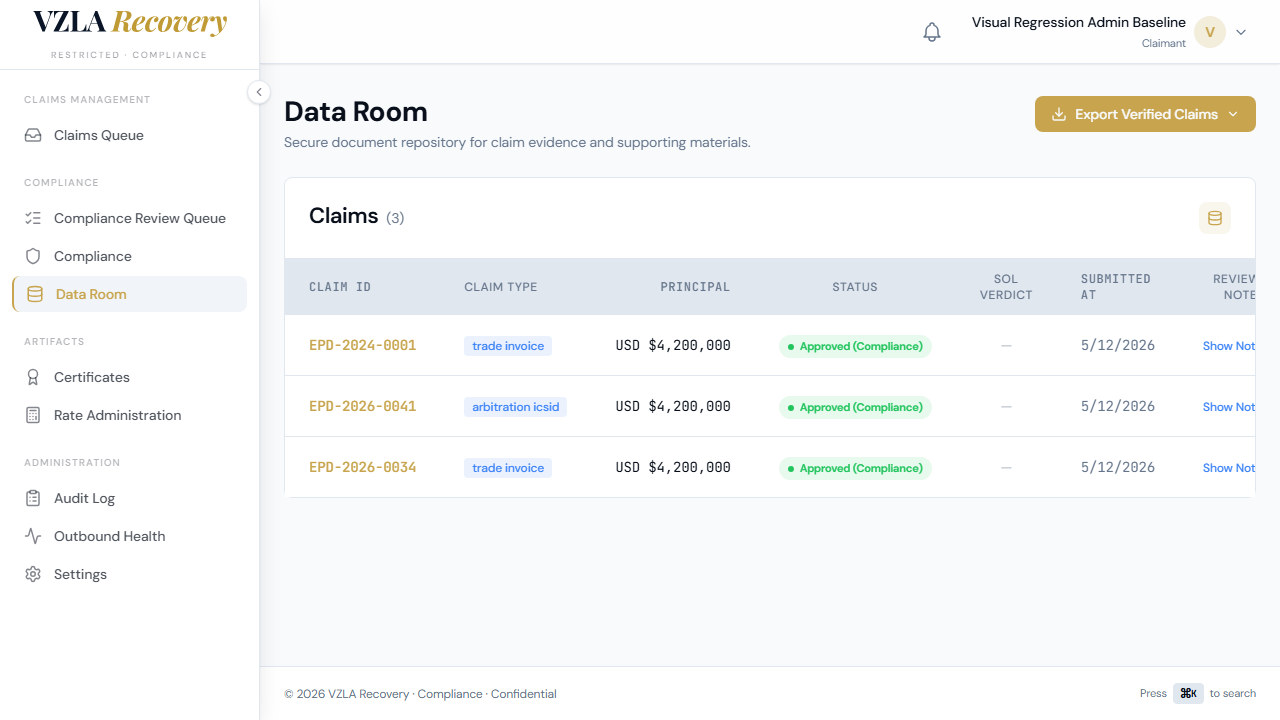This screenshot has width=1280, height=720.
Task: Open Rate Administration page
Action: pos(129,415)
